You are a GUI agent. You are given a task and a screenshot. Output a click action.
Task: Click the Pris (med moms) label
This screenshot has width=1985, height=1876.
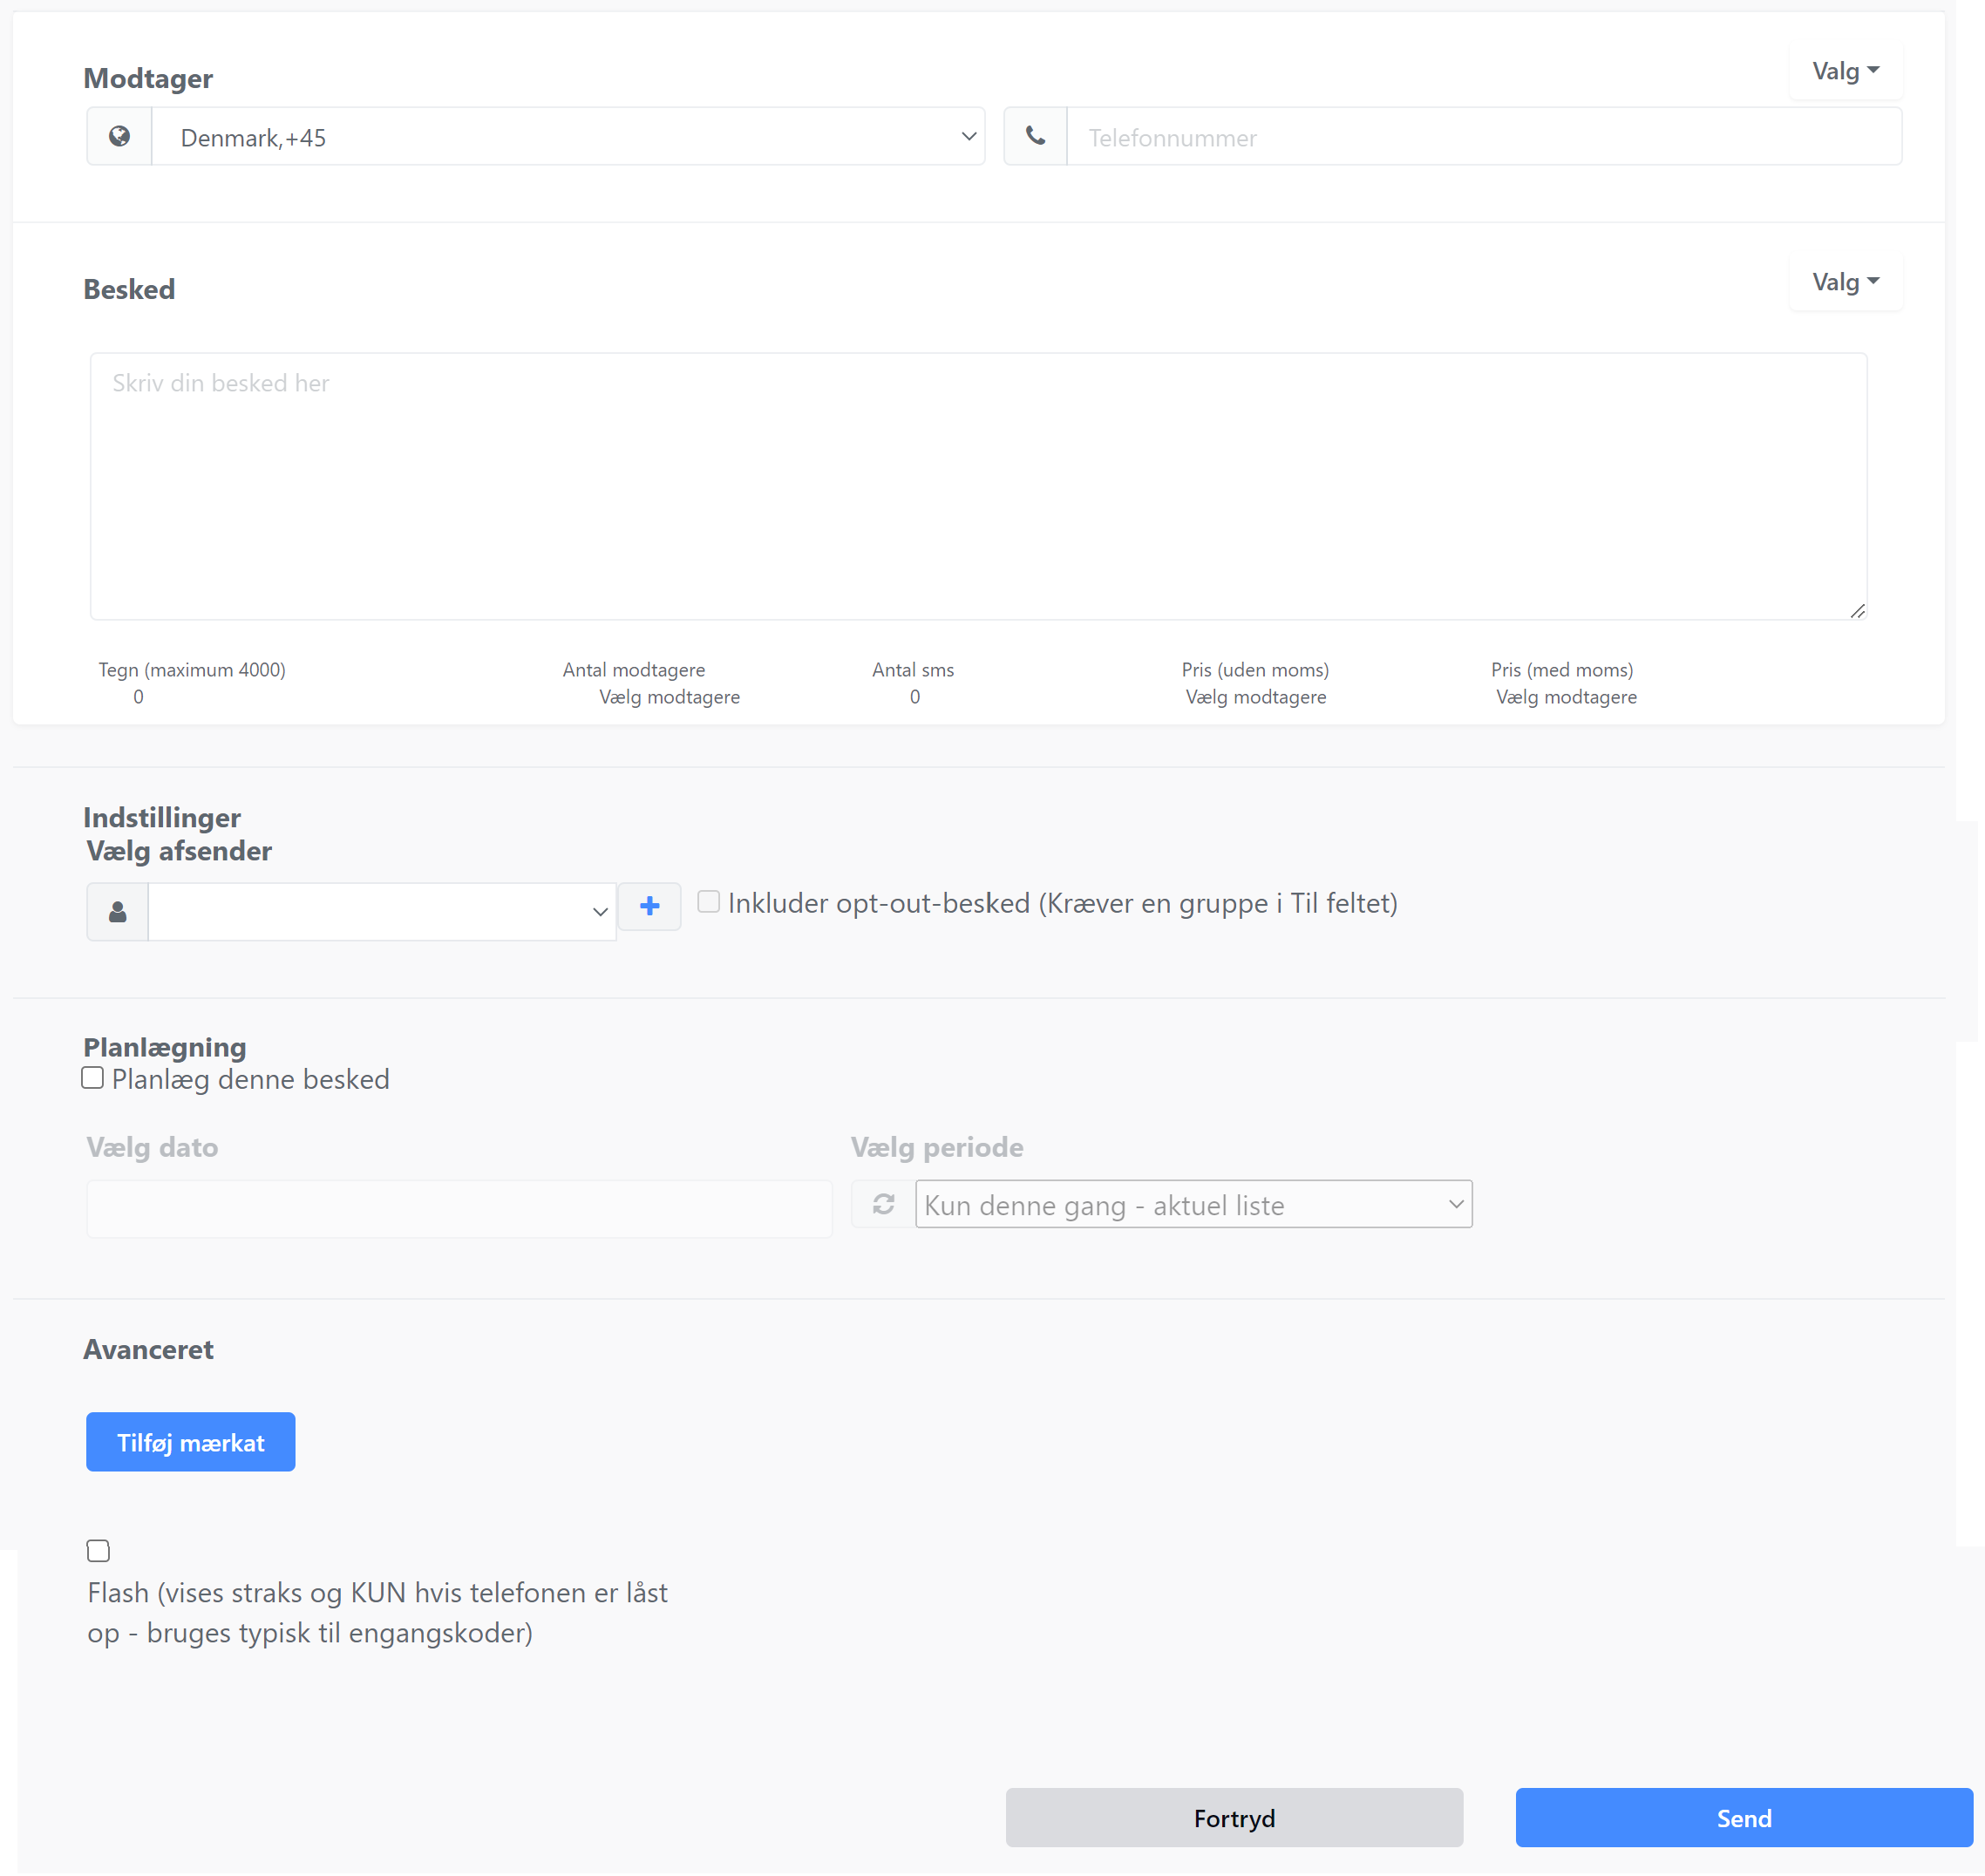tap(1562, 670)
